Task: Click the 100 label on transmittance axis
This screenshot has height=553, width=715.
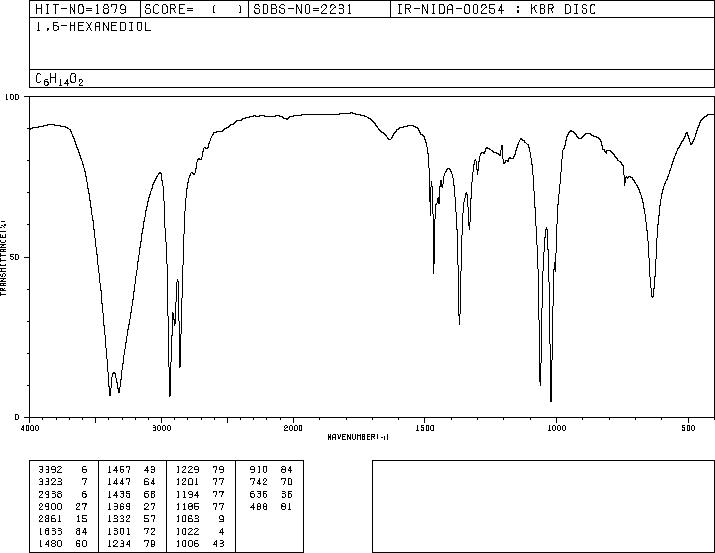Action: (x=12, y=97)
